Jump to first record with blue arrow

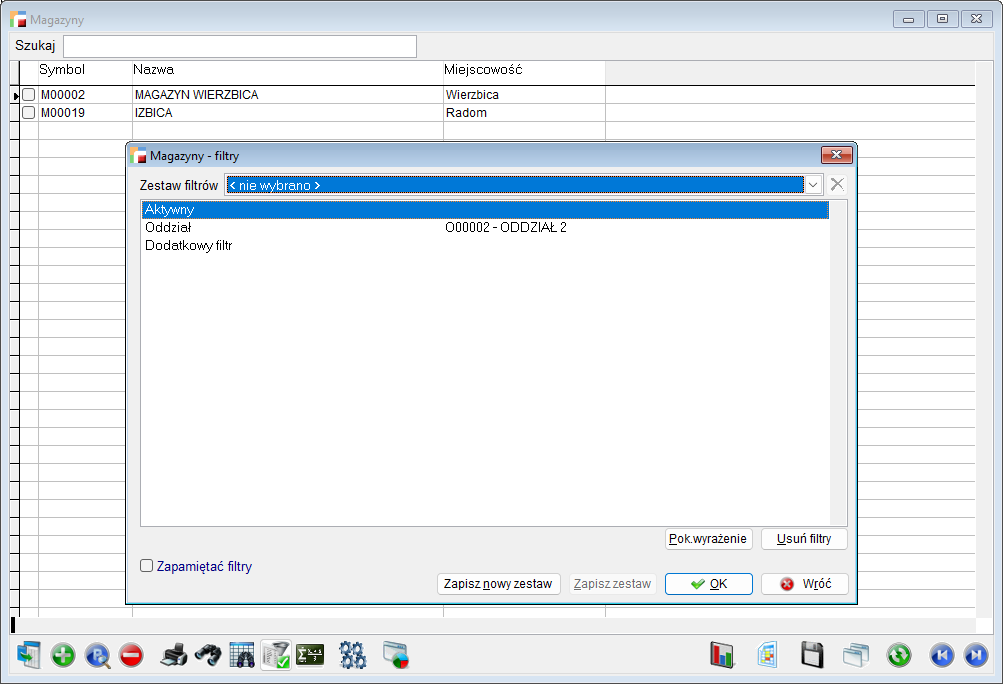(941, 656)
